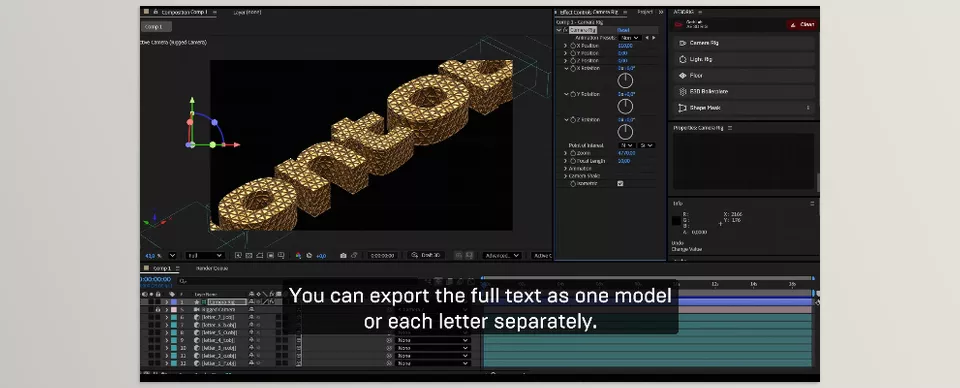
Task: Toggle the X Position stopwatch
Action: point(573,45)
